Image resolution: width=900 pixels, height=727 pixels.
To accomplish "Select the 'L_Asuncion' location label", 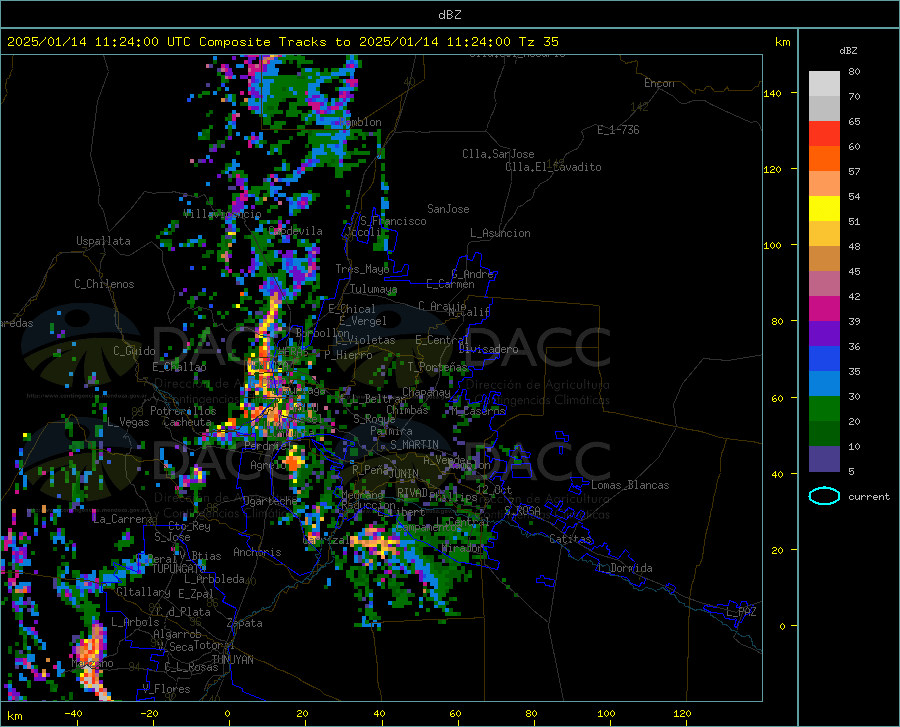I will pyautogui.click(x=500, y=233).
